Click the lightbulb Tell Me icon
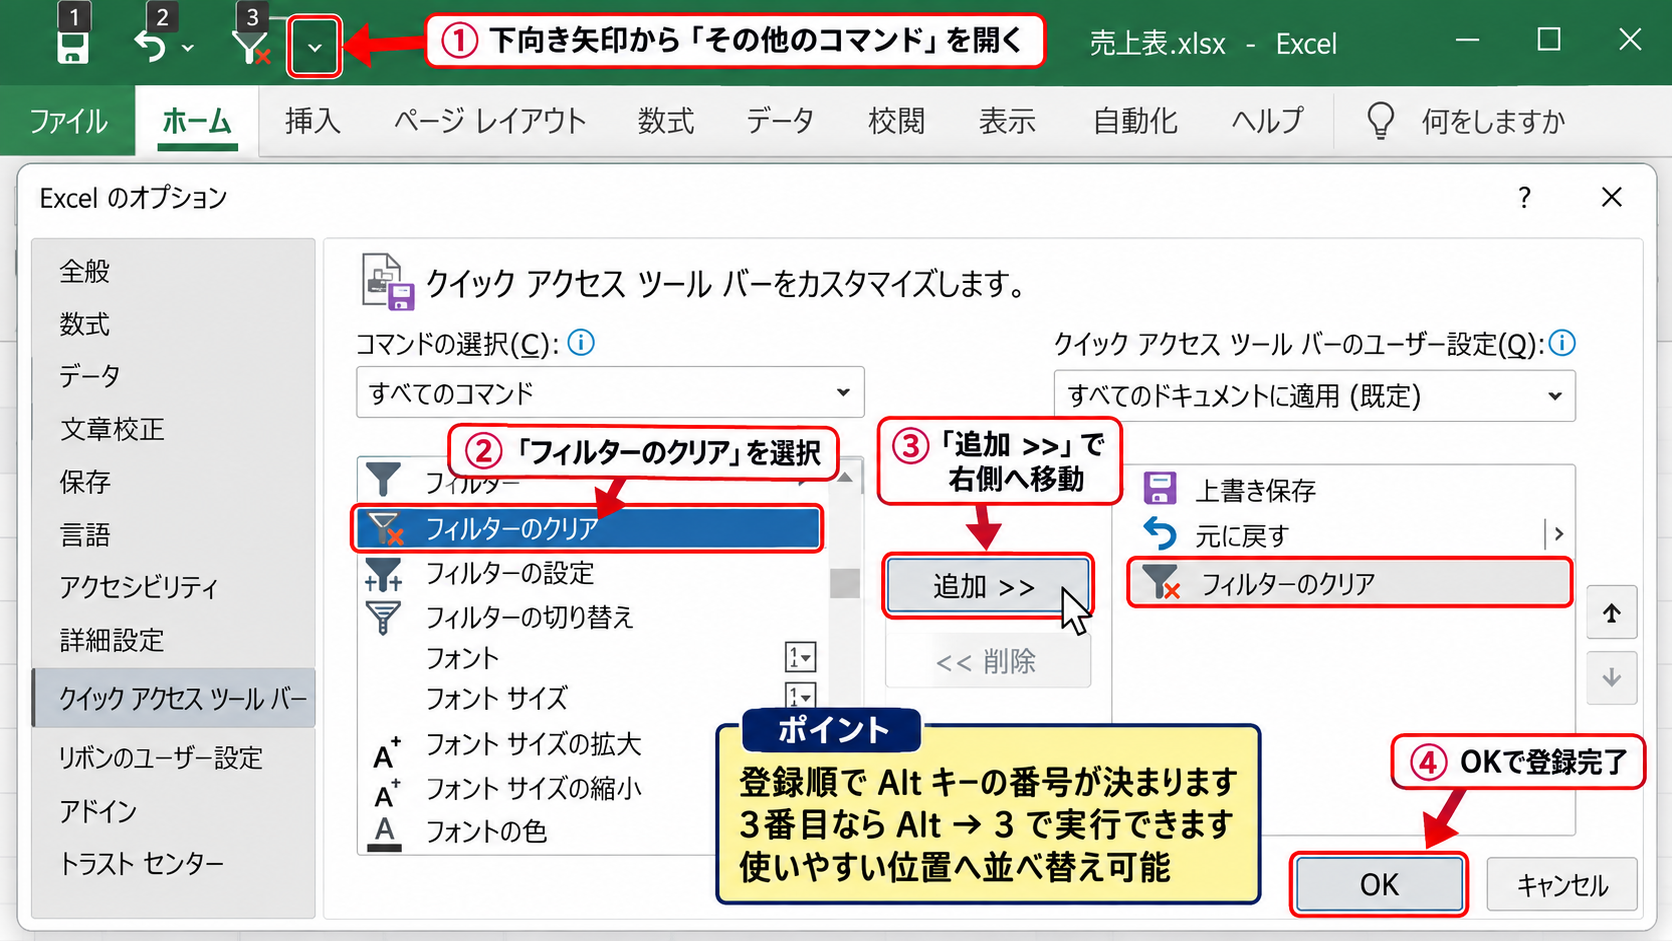The width and height of the screenshot is (1672, 941). pyautogui.click(x=1380, y=121)
